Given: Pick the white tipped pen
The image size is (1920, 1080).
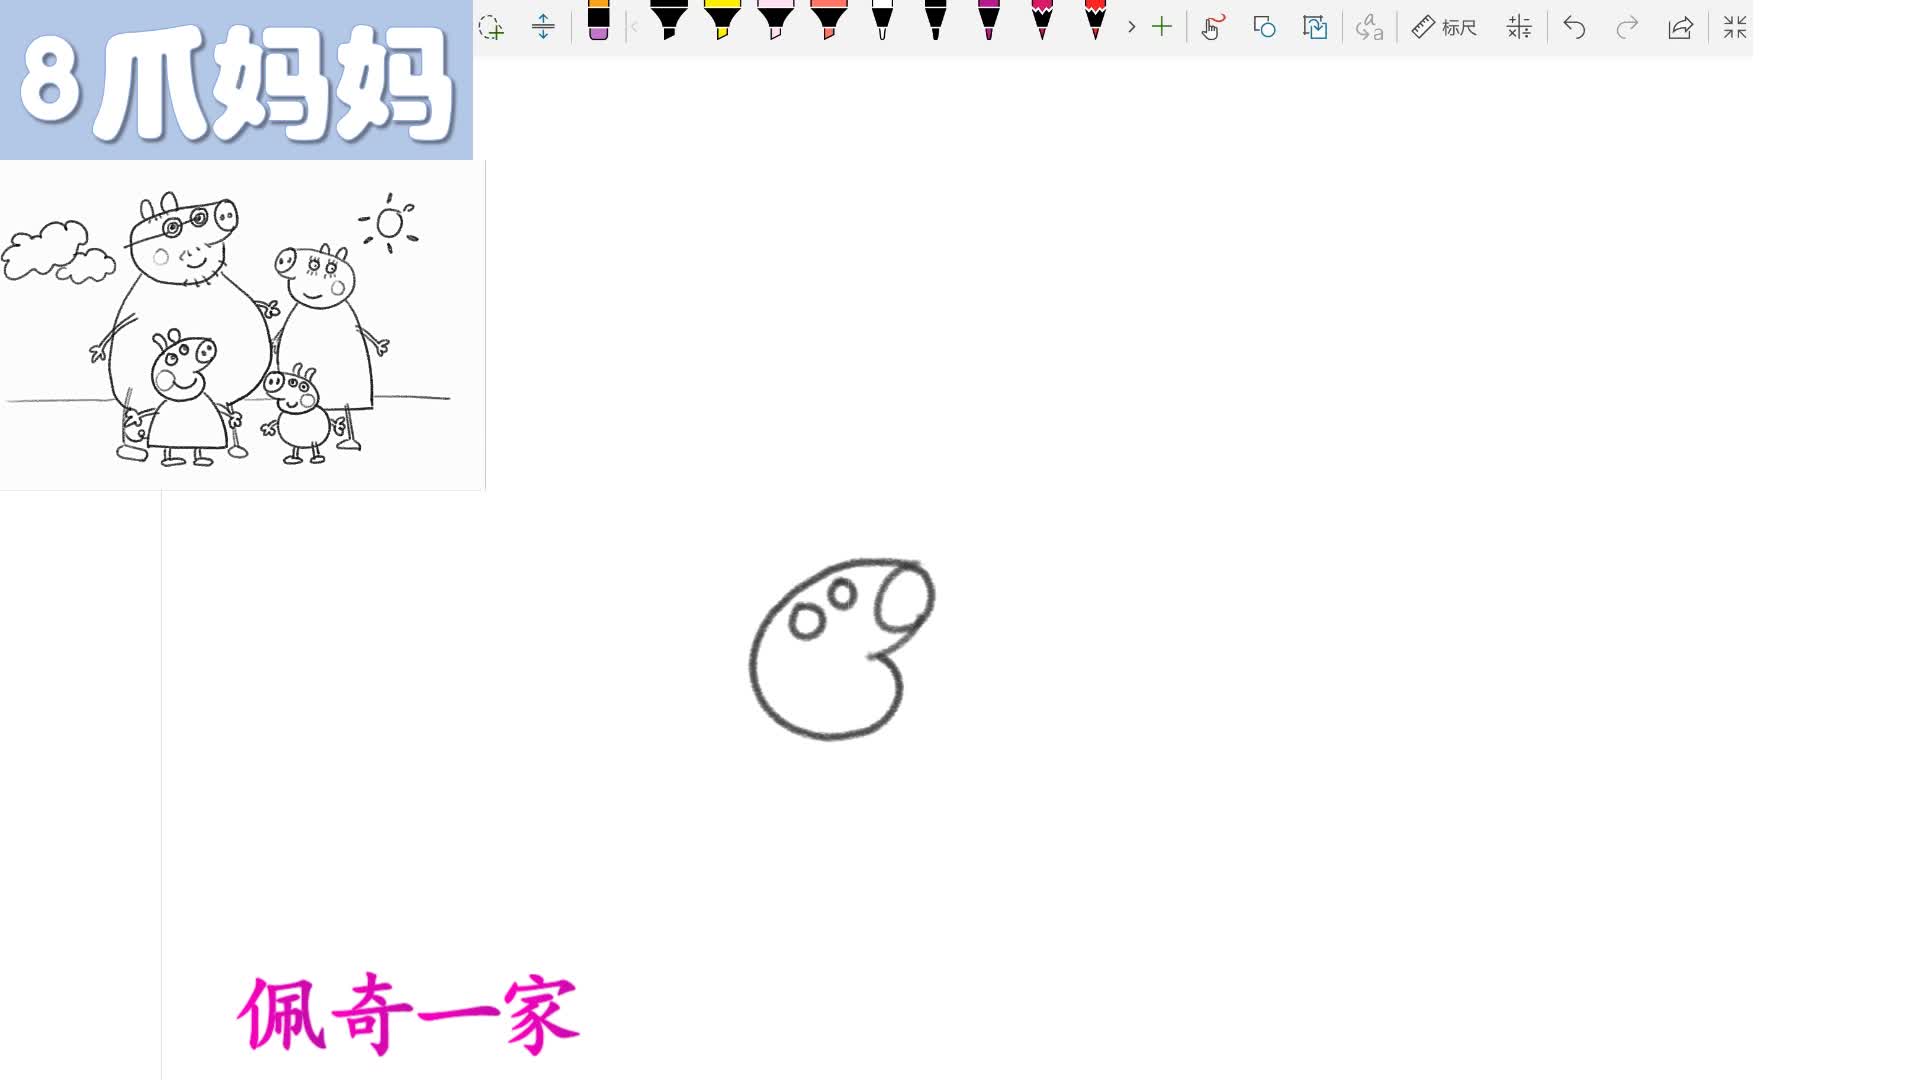Looking at the screenshot, I should [x=882, y=21].
